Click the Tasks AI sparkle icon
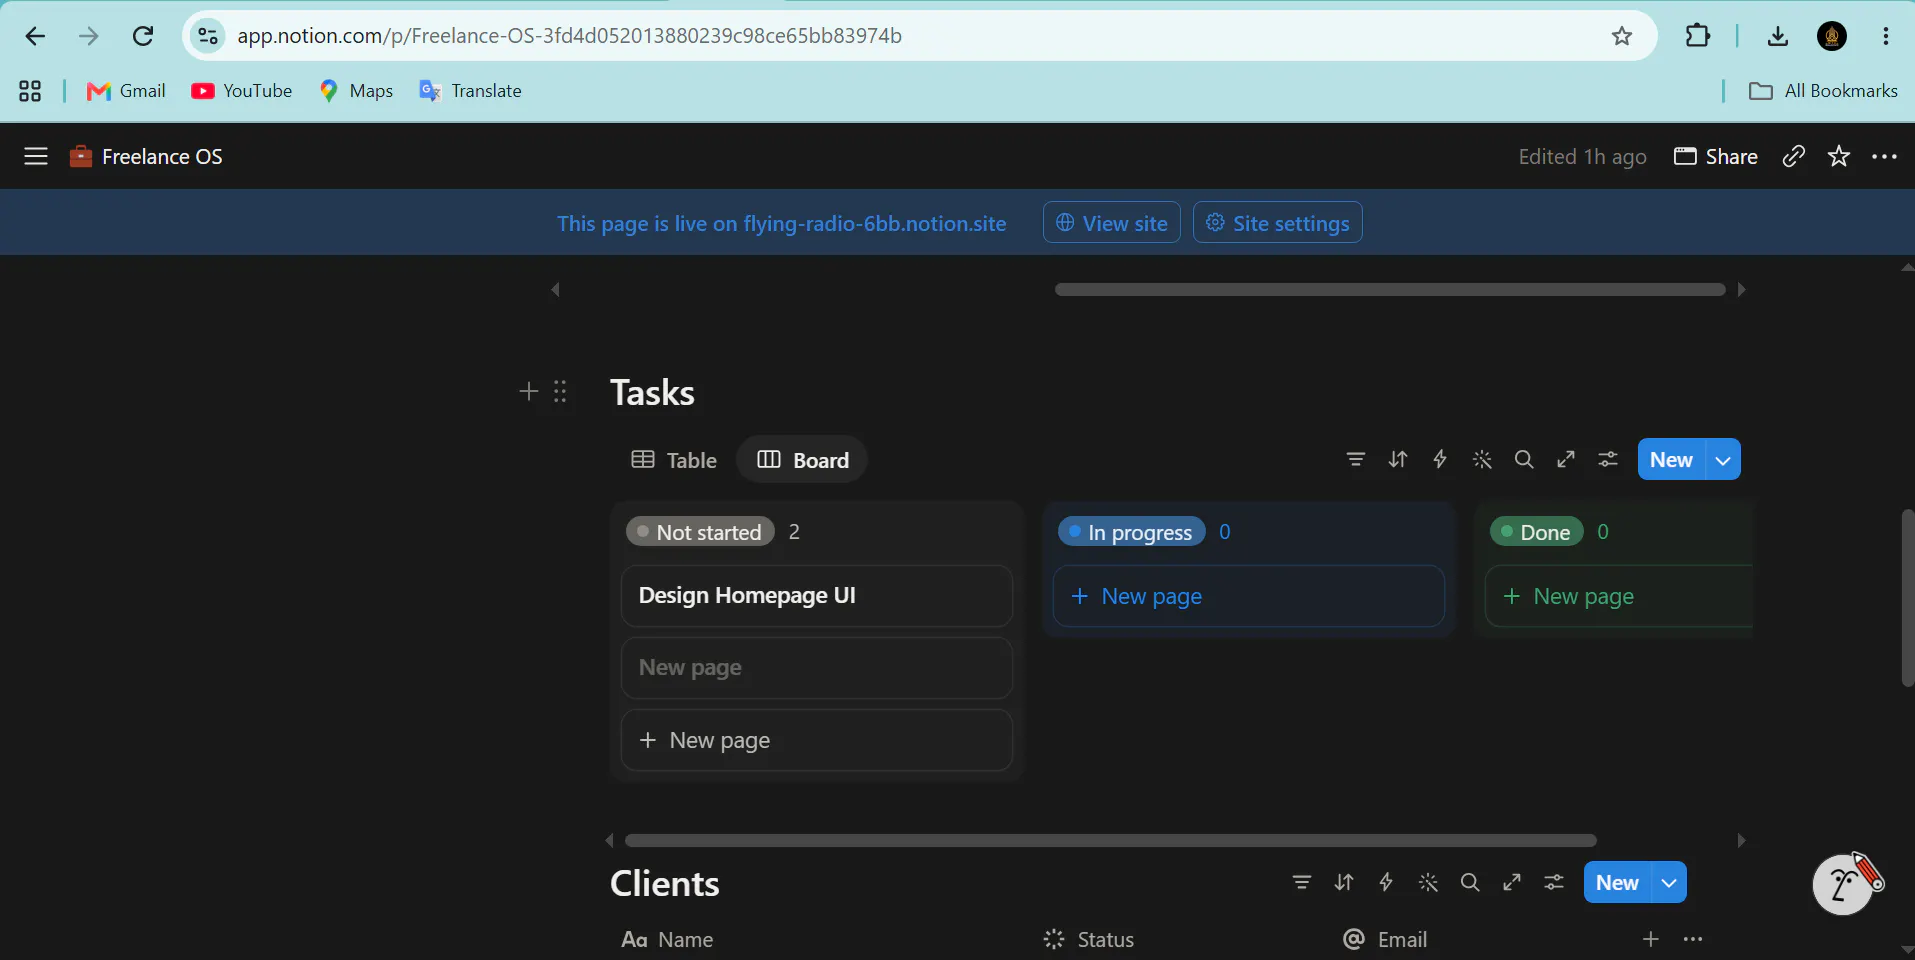Viewport: 1915px width, 960px height. 1482,460
